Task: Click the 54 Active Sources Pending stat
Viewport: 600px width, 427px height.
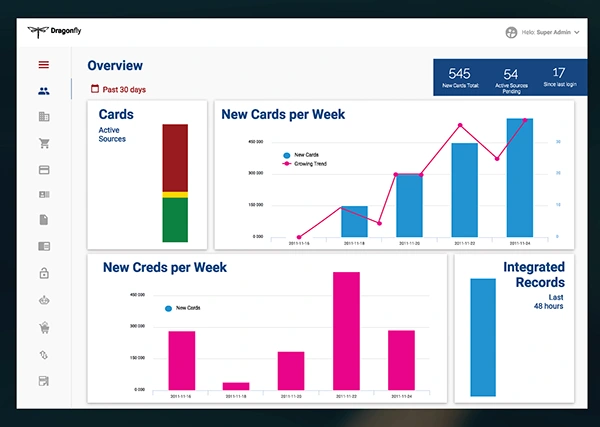Action: tap(511, 80)
